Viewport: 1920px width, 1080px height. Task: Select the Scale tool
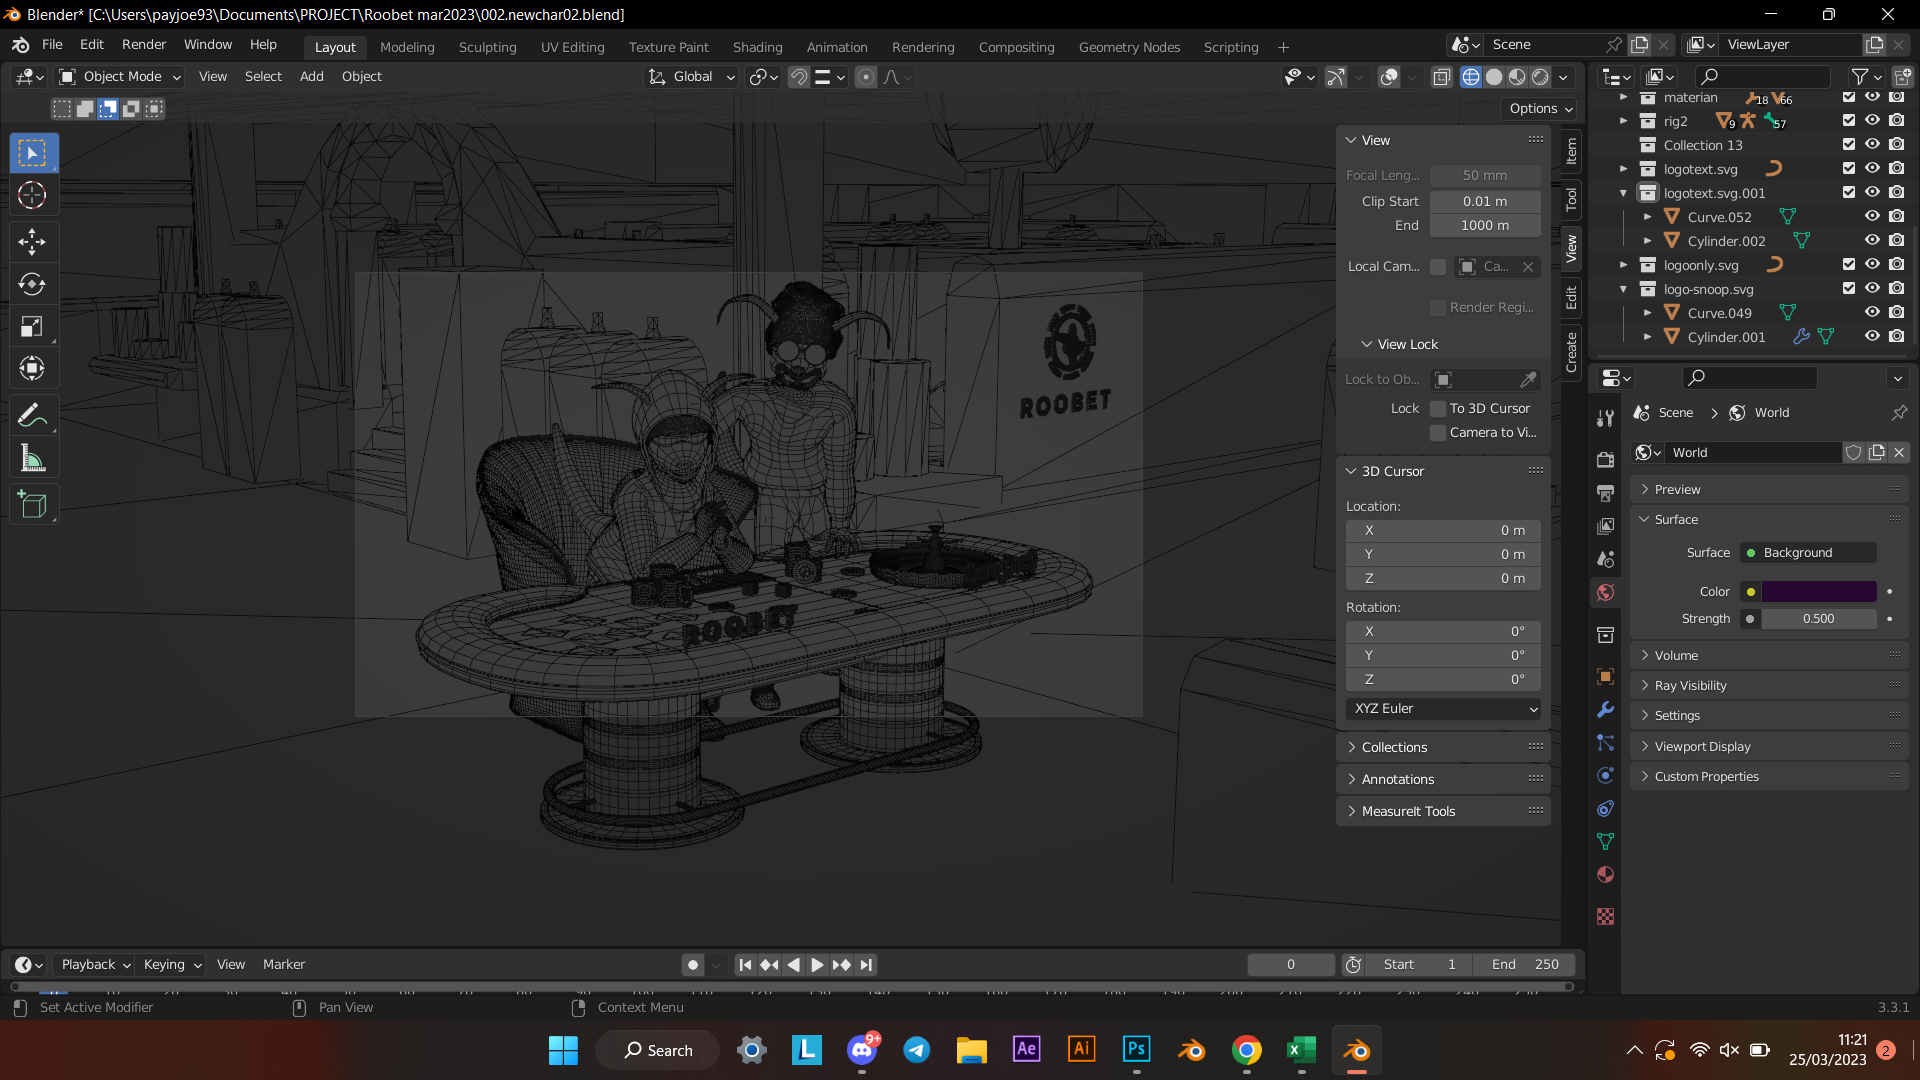coord(33,326)
